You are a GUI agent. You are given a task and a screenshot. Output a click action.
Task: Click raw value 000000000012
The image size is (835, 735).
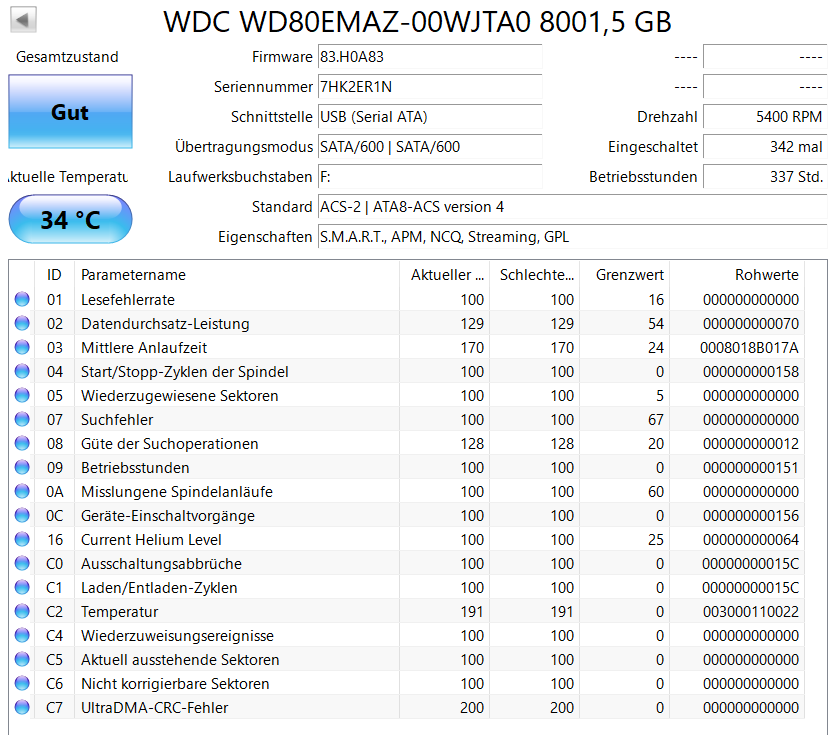pyautogui.click(x=751, y=443)
